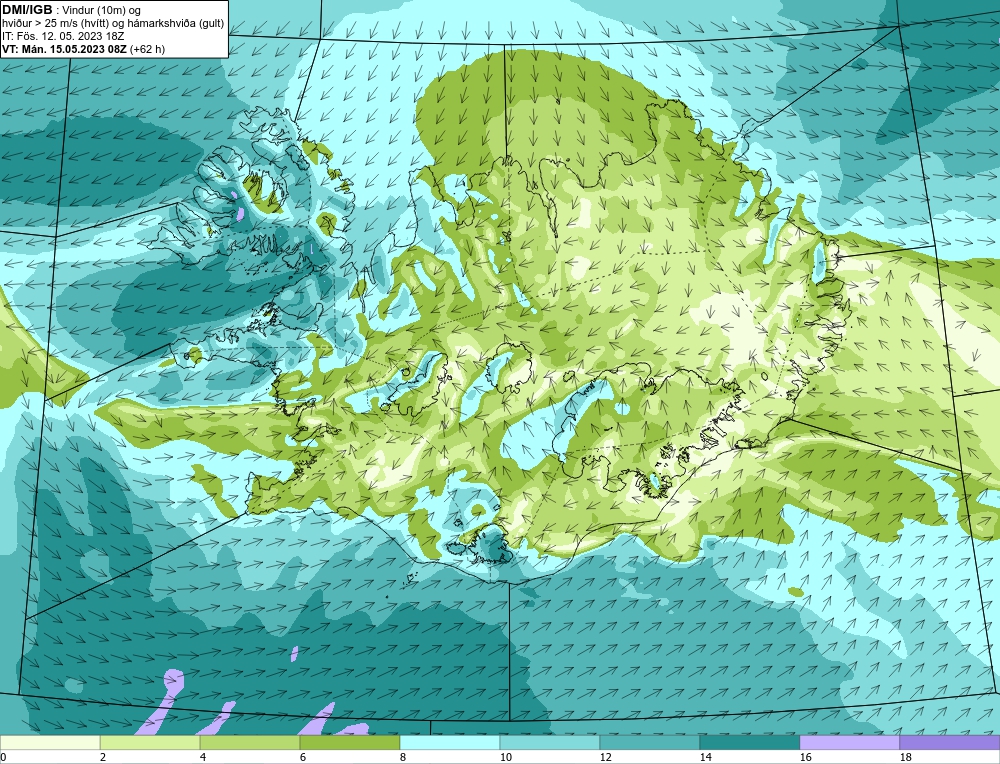Click the legend scale label 14
1000x764 pixels.
pos(705,758)
